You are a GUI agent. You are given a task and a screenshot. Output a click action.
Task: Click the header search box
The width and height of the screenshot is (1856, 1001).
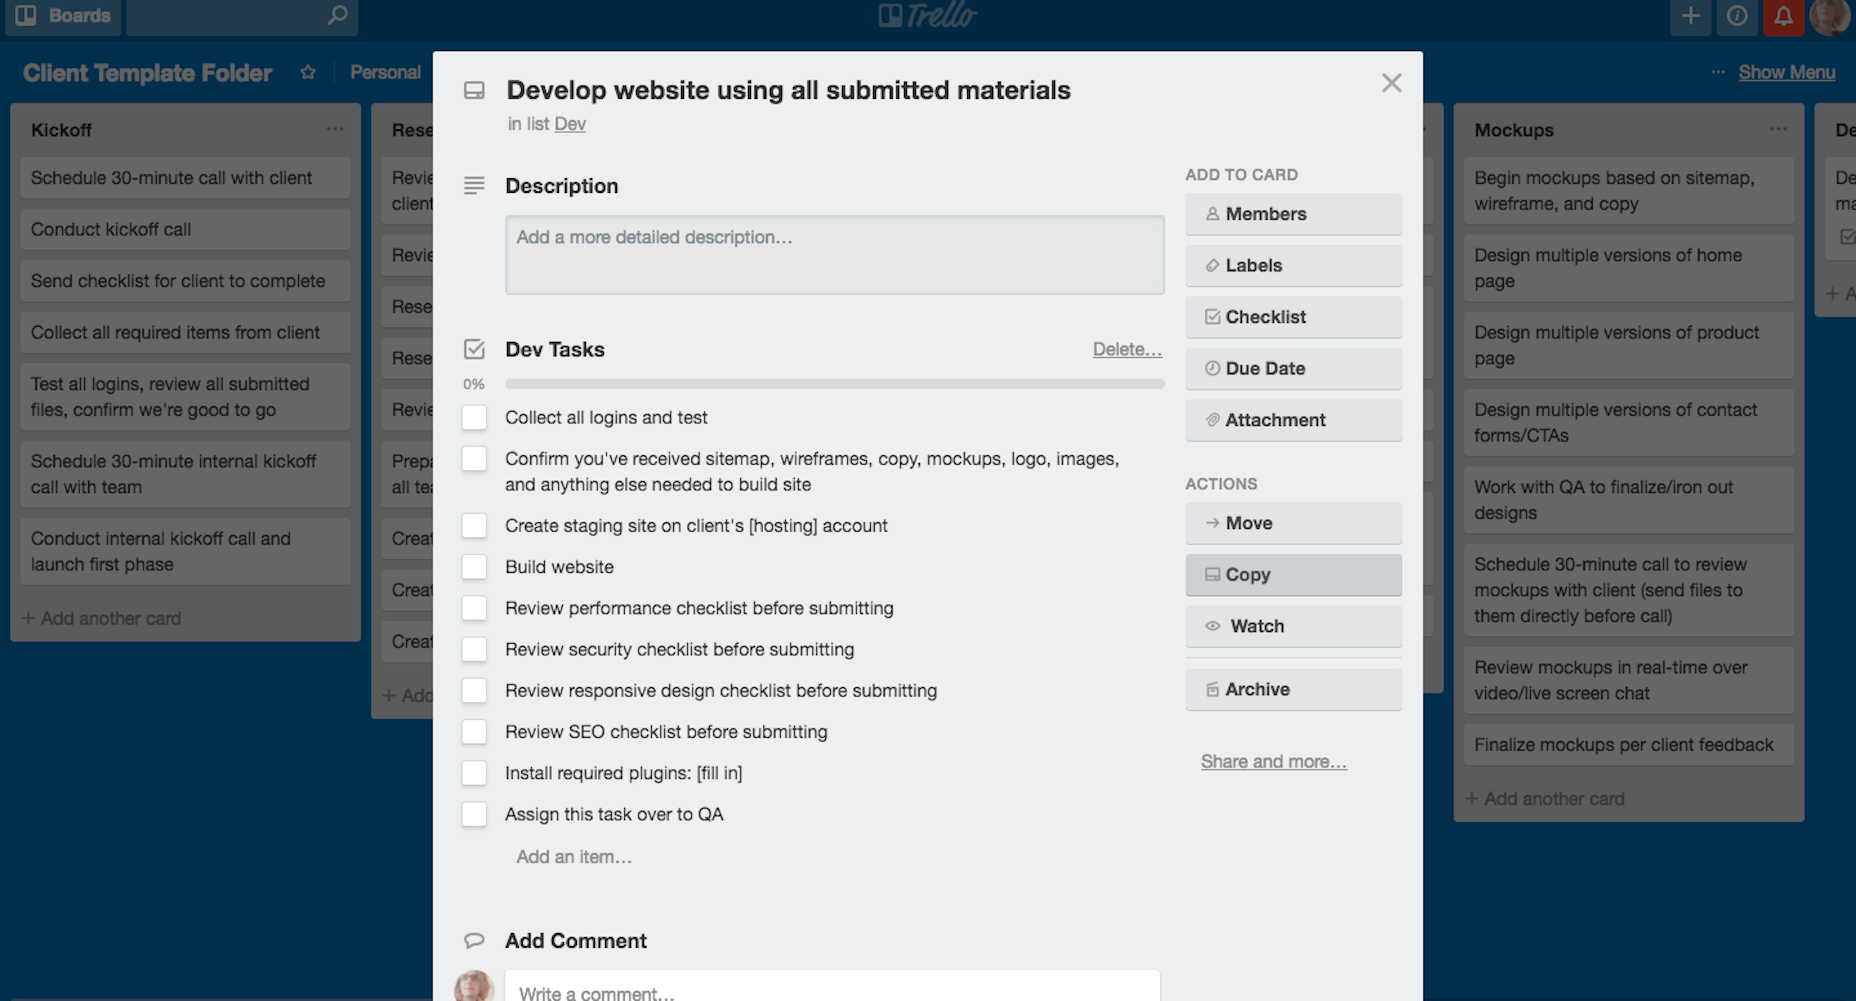241,16
